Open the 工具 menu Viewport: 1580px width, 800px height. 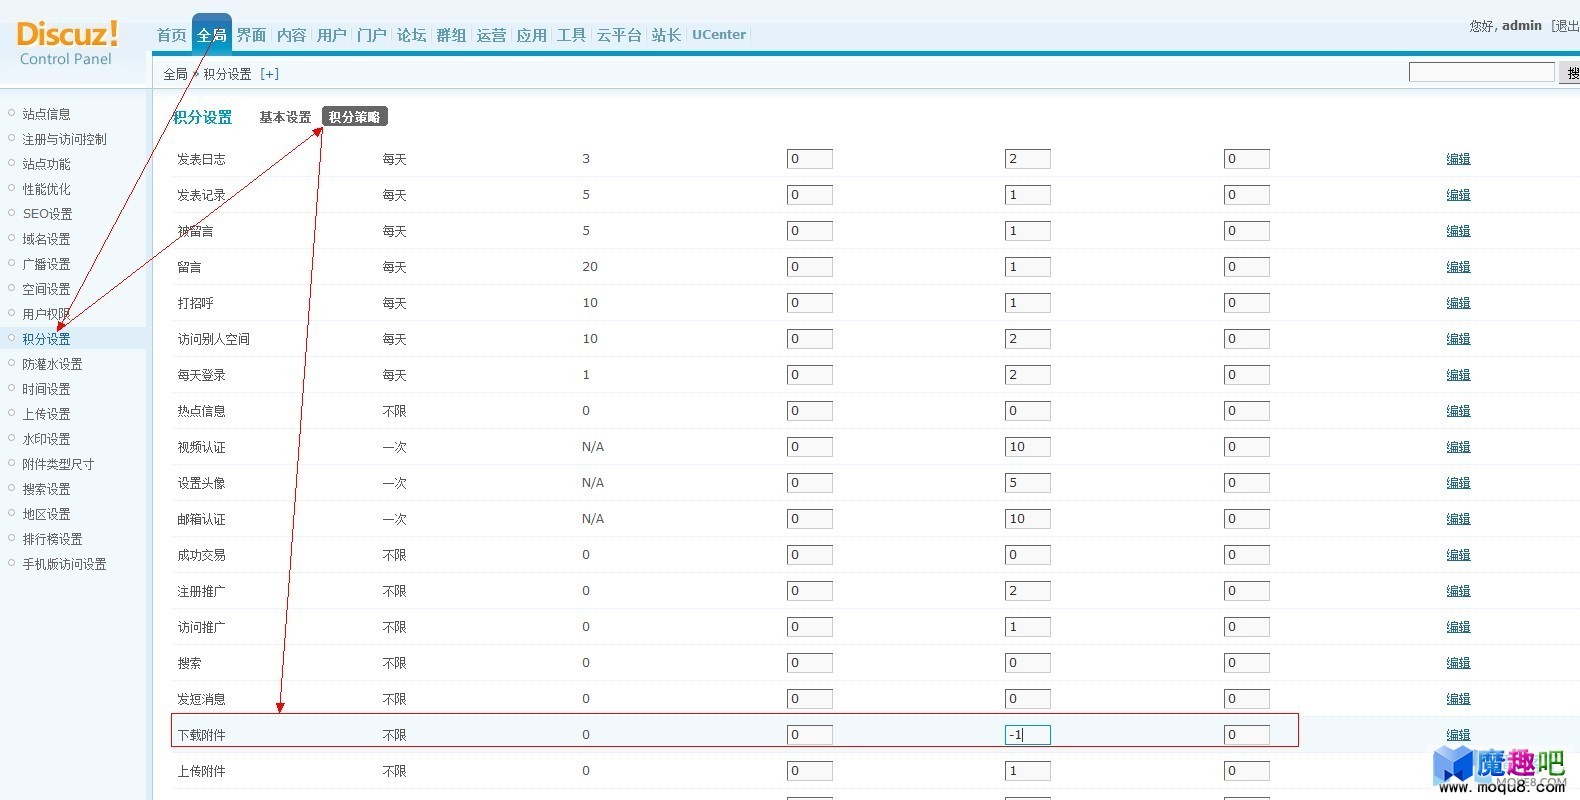tap(571, 35)
